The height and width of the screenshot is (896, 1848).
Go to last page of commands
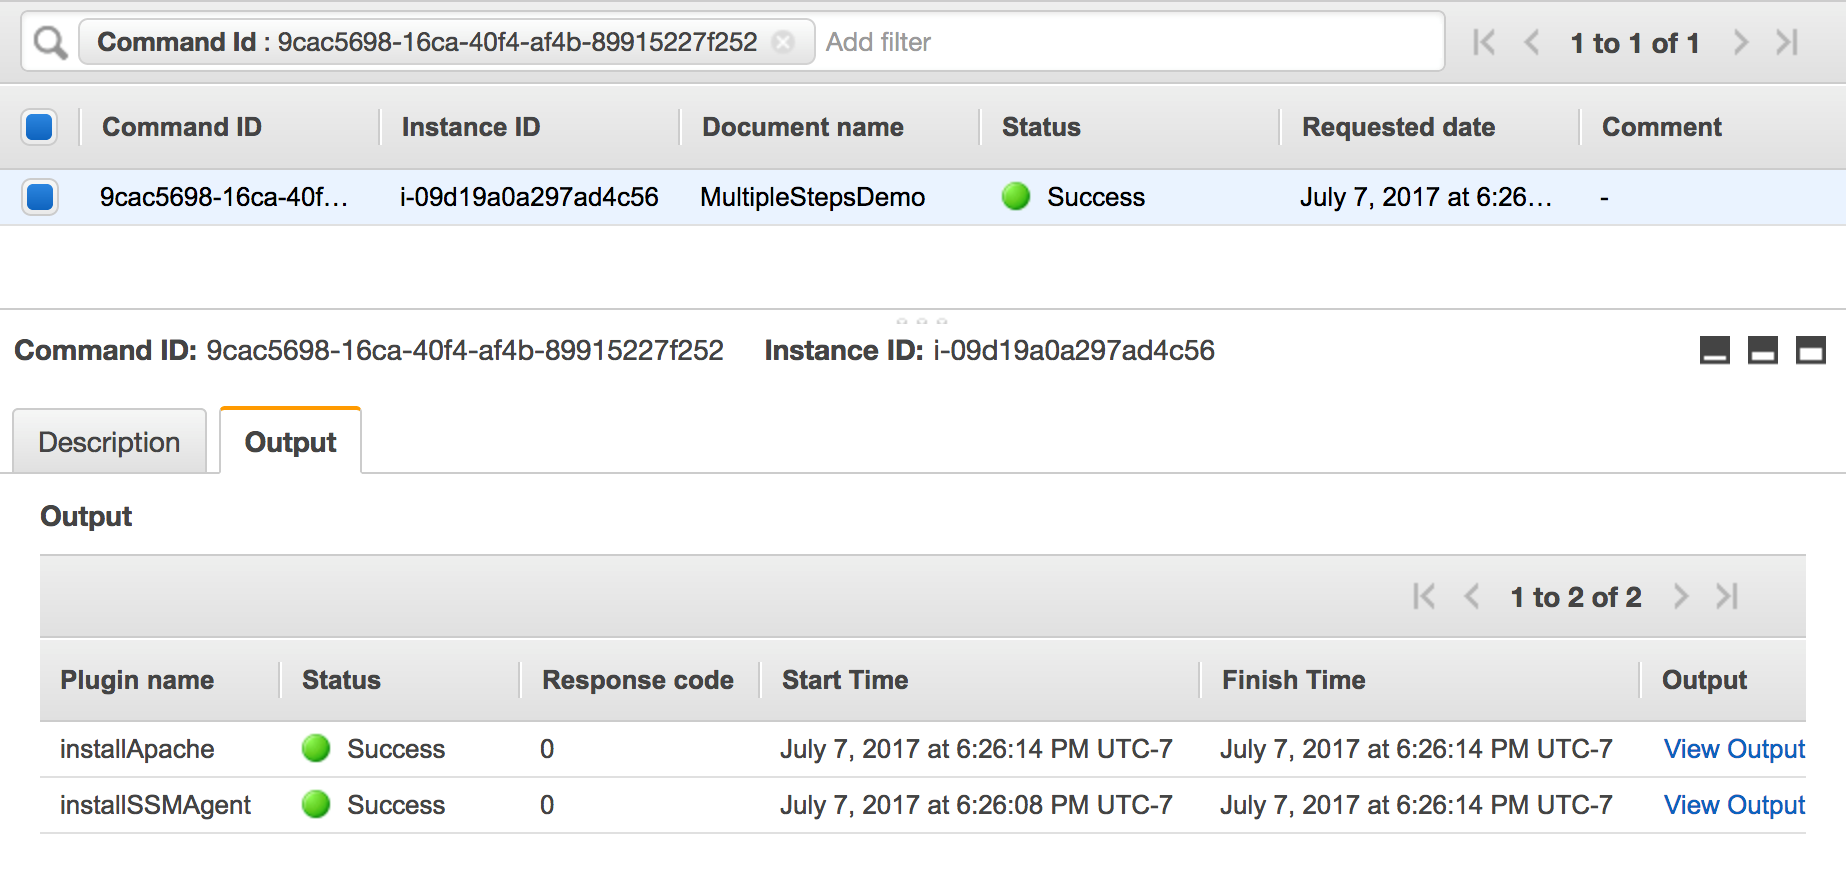(x=1787, y=42)
